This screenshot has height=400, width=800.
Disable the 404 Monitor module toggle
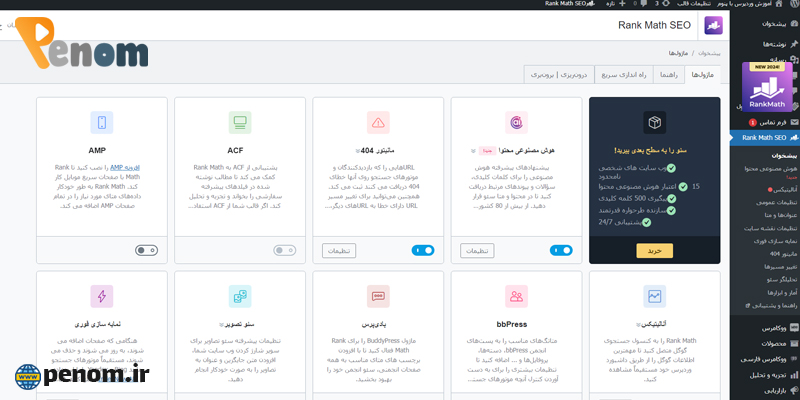(x=422, y=250)
